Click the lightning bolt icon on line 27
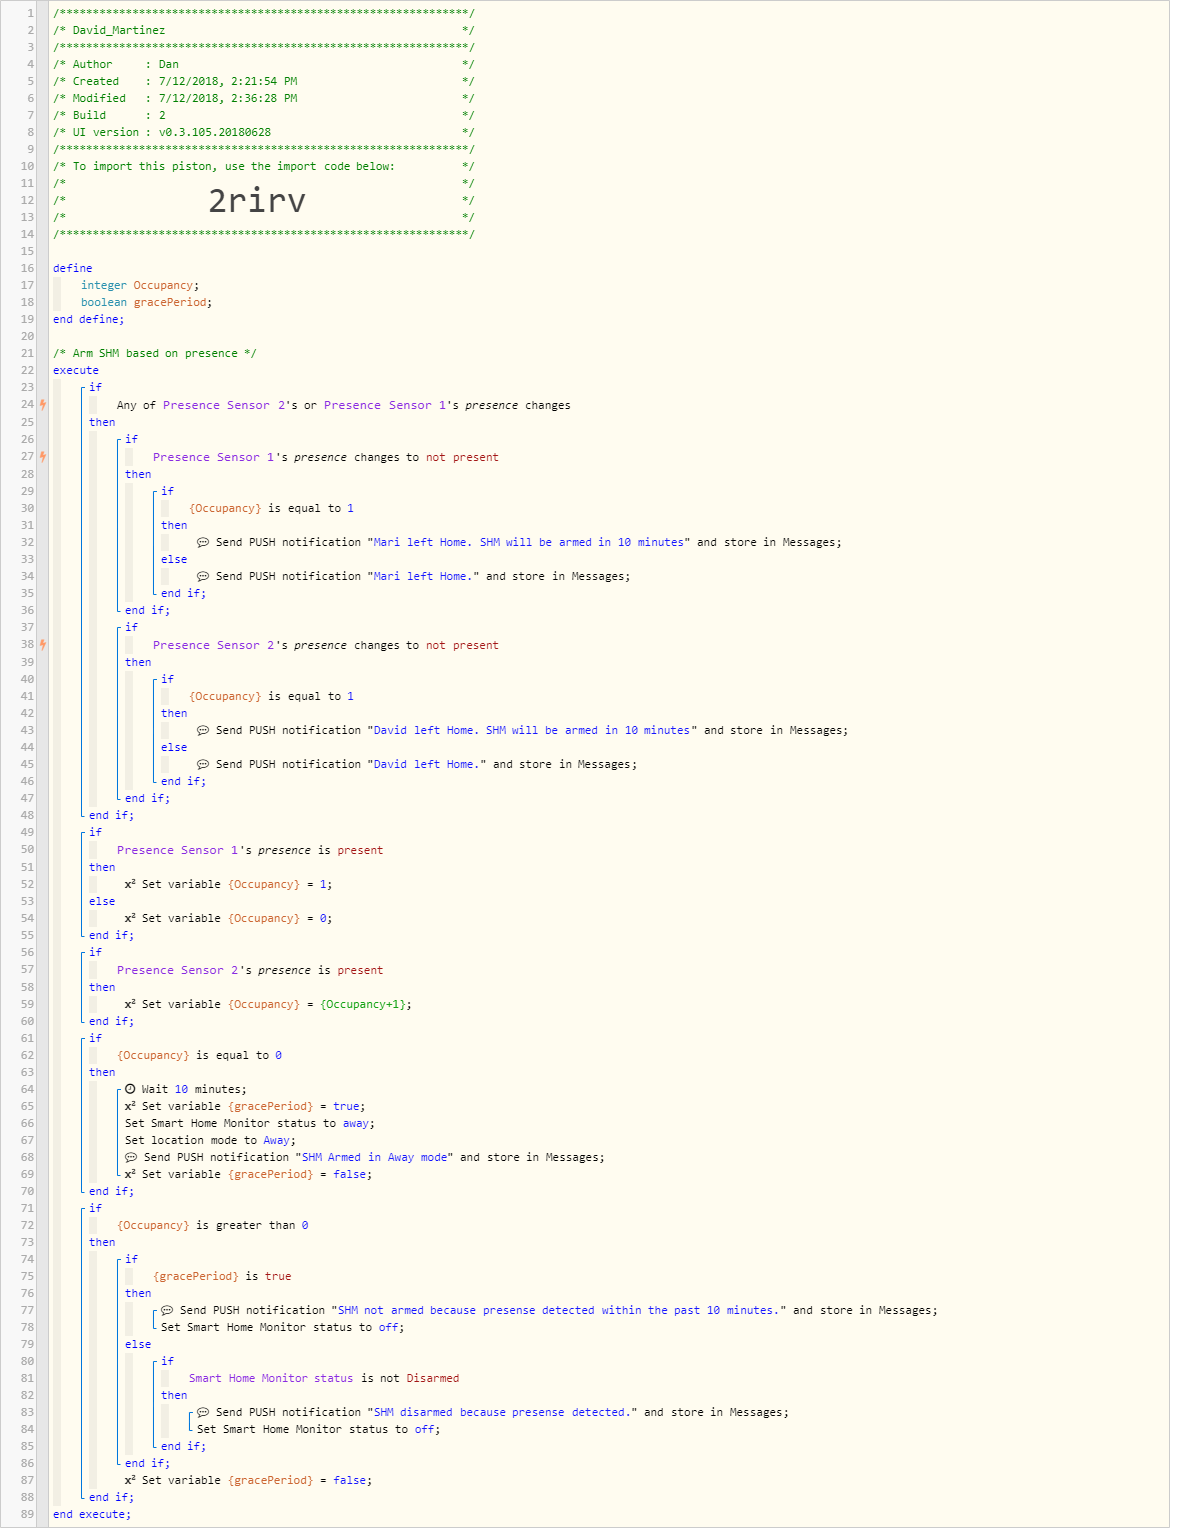This screenshot has height=1536, width=1178. coord(43,457)
